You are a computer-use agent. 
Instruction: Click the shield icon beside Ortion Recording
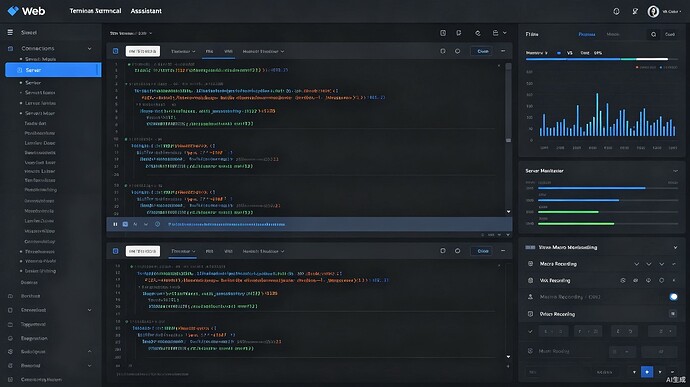530,314
